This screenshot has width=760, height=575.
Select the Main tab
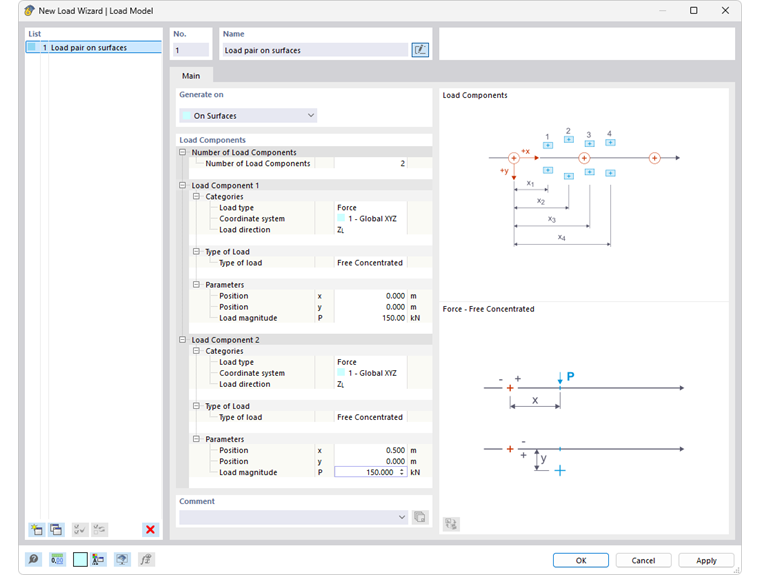coord(191,76)
